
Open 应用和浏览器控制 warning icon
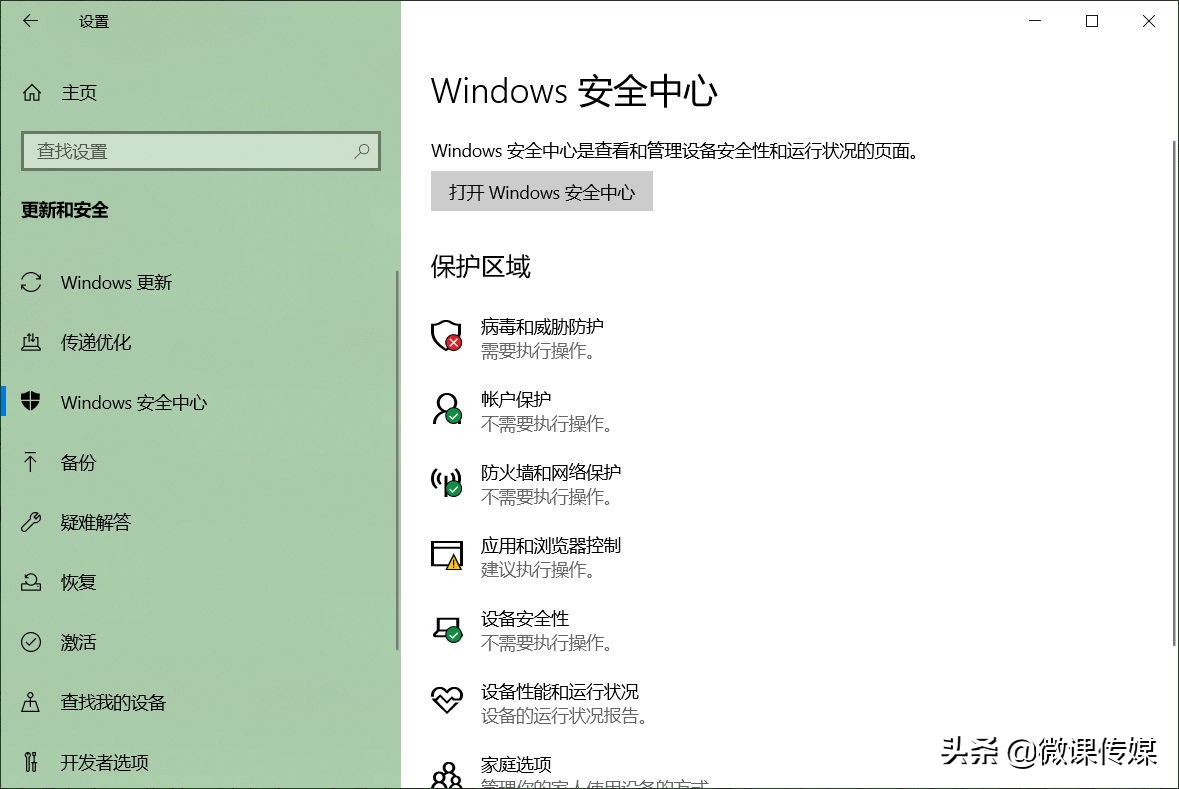click(x=446, y=556)
